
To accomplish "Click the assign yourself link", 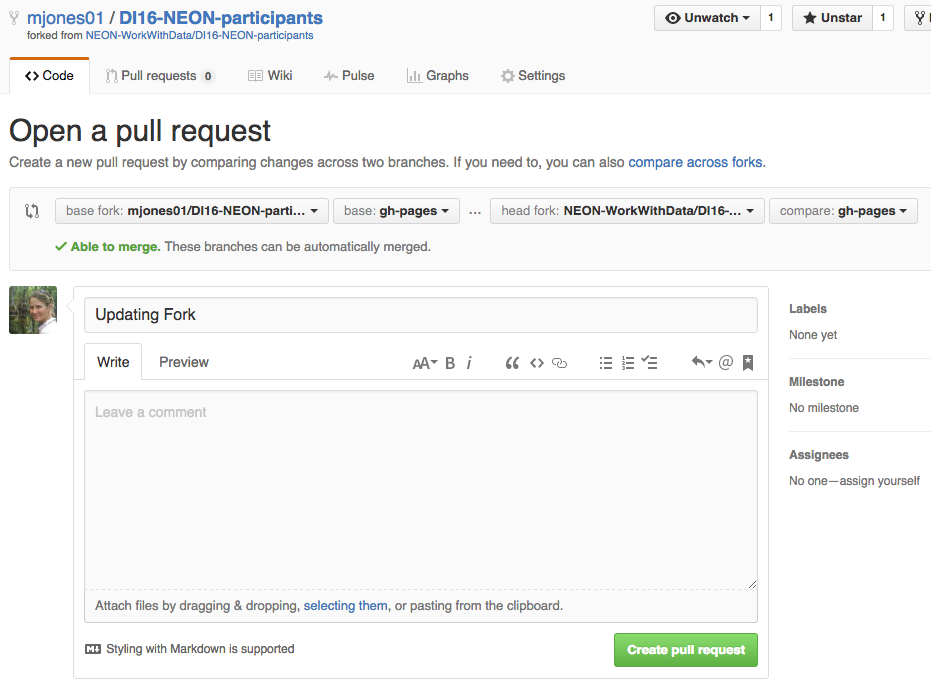I will [879, 481].
